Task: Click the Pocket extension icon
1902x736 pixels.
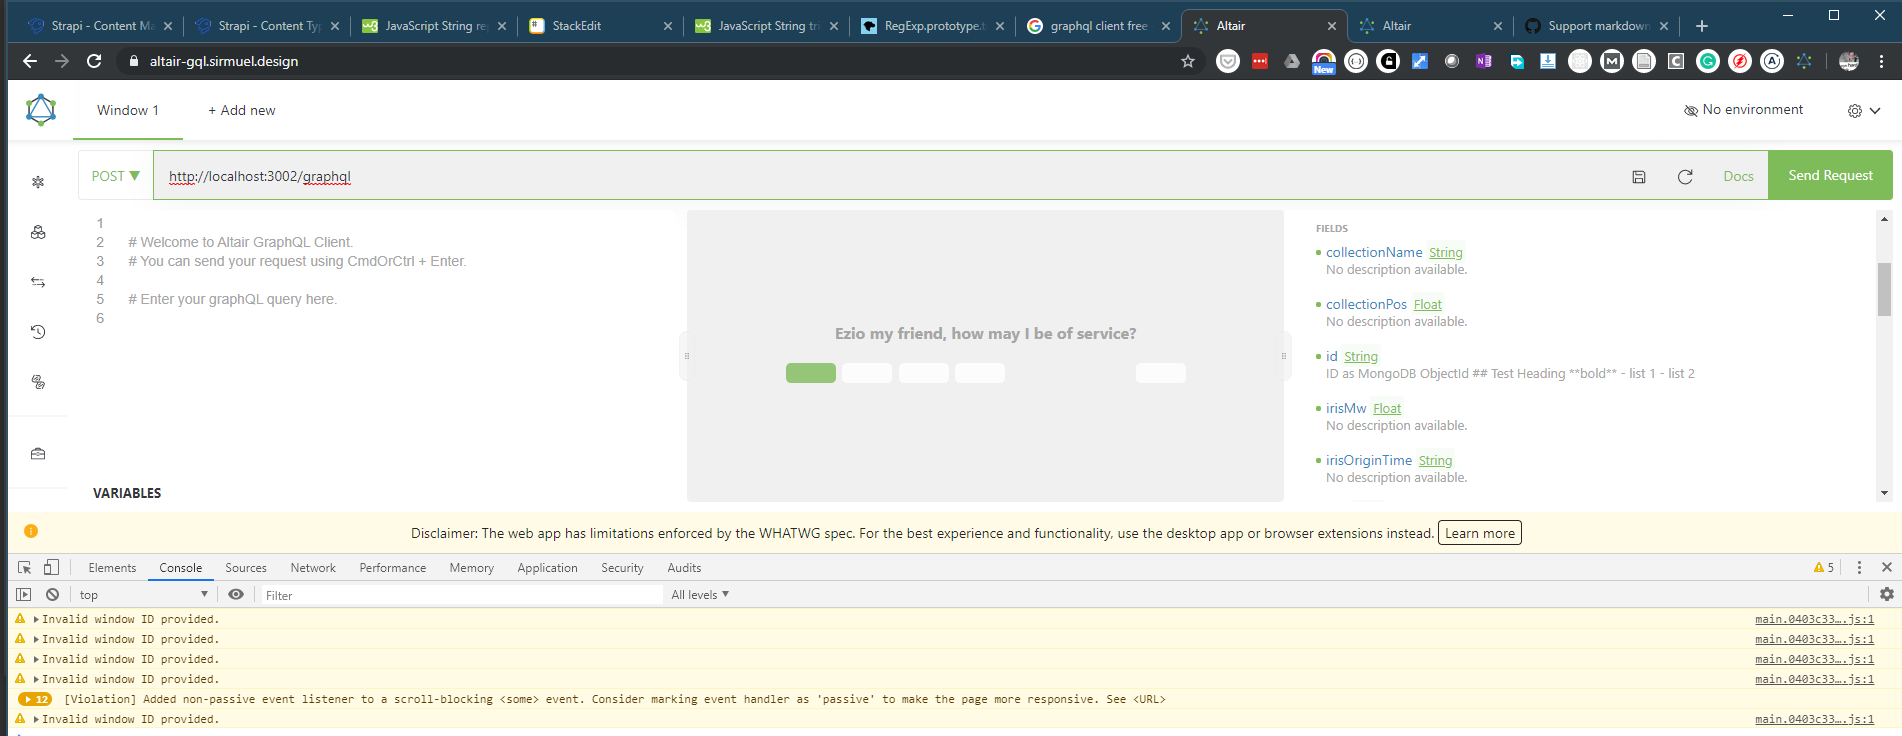Action: point(1228,61)
